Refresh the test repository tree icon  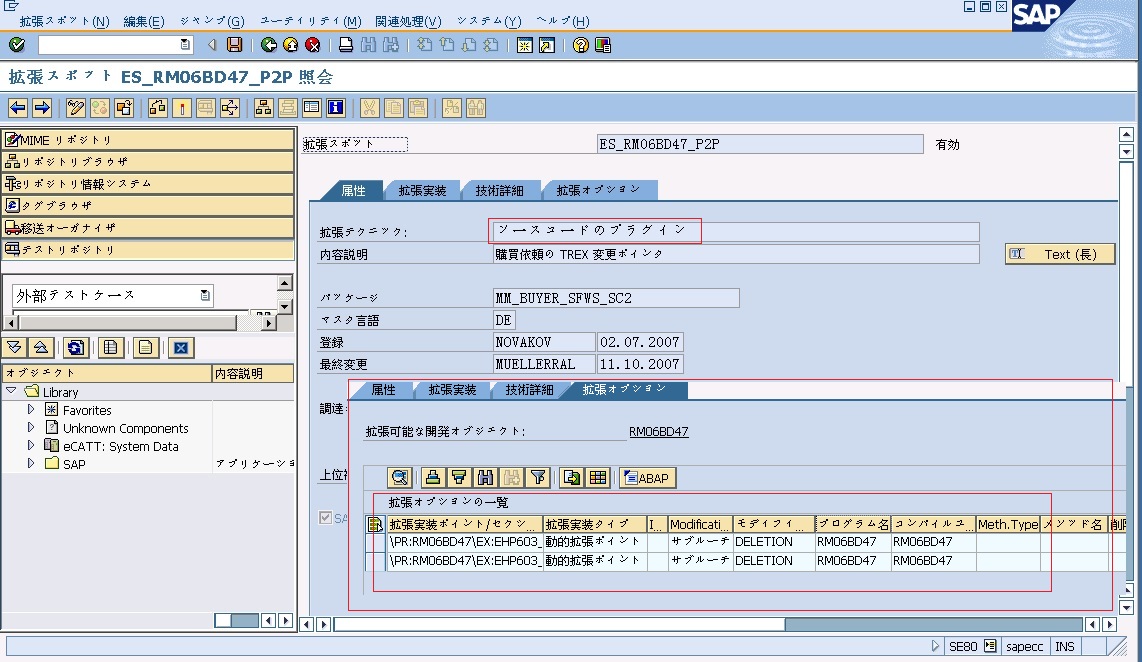[x=76, y=347]
